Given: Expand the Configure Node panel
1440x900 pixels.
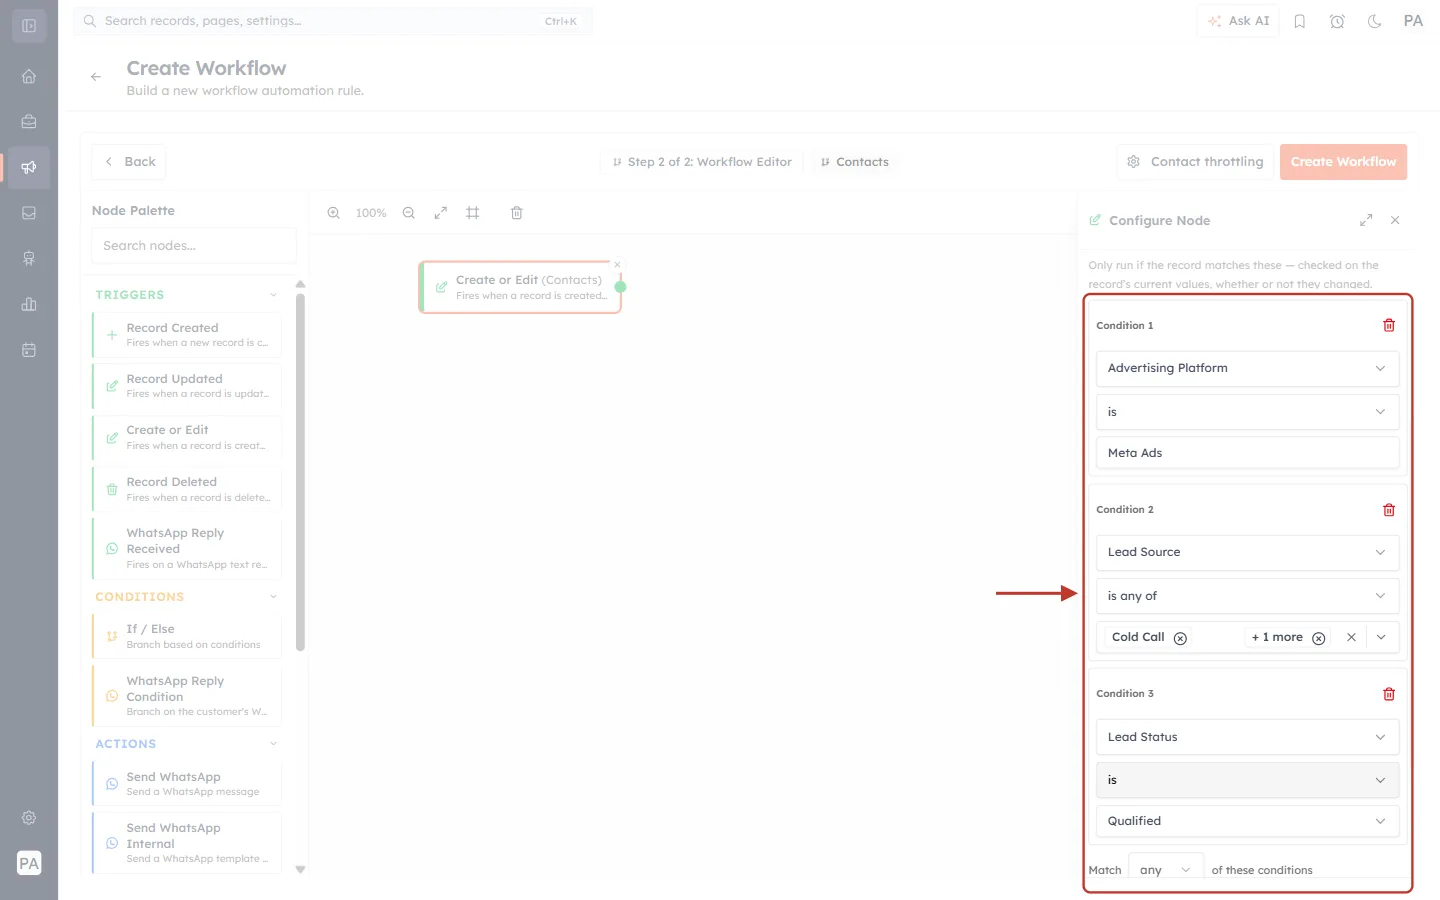Looking at the screenshot, I should click(1366, 220).
